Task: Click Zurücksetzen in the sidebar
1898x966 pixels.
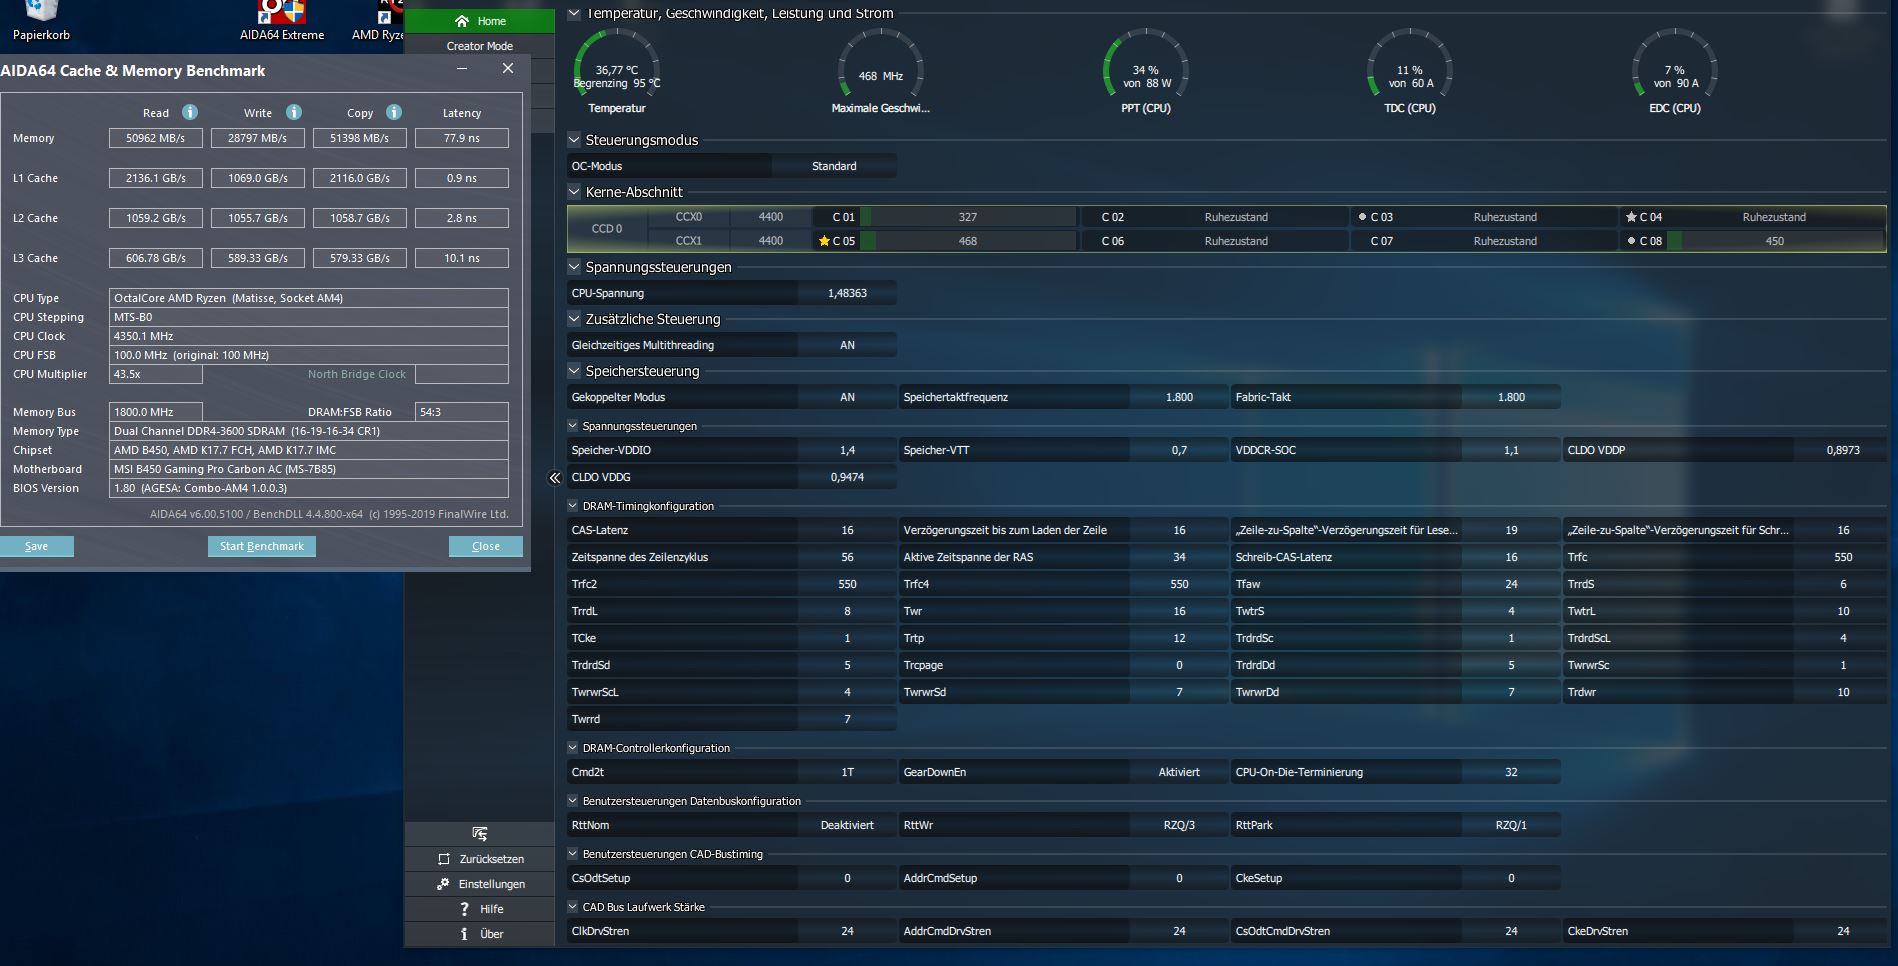Action: coord(480,859)
